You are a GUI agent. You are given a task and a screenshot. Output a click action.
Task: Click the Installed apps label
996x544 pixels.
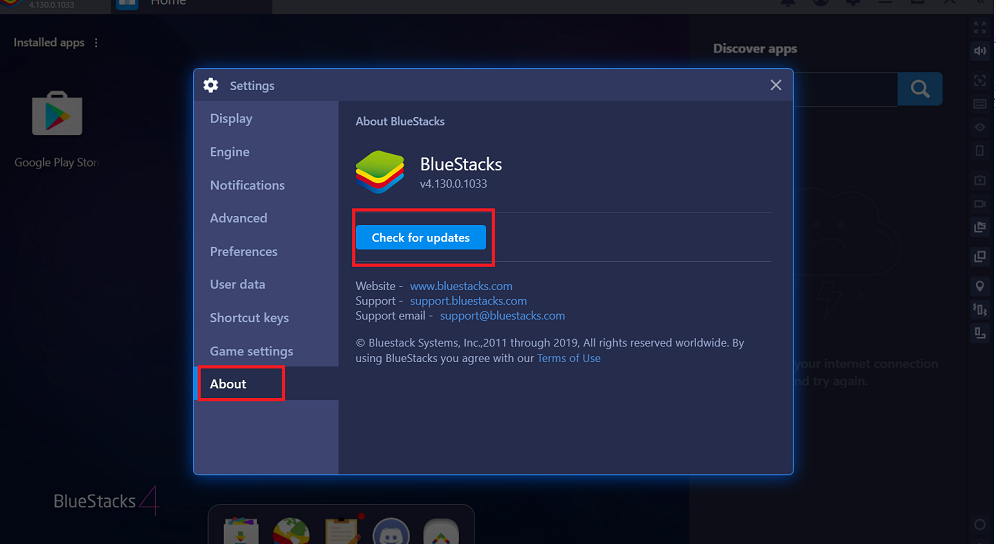coord(49,43)
